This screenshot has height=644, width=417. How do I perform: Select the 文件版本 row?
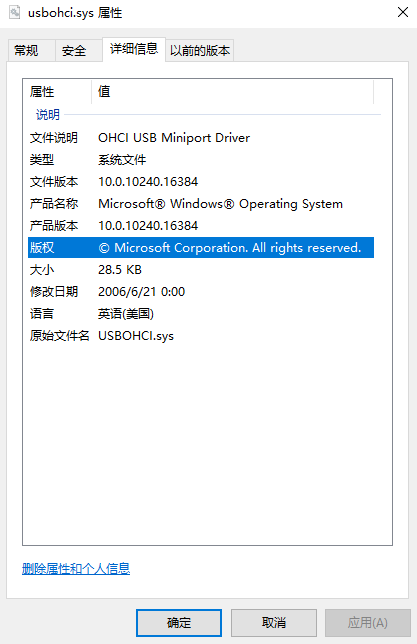[x=201, y=182]
